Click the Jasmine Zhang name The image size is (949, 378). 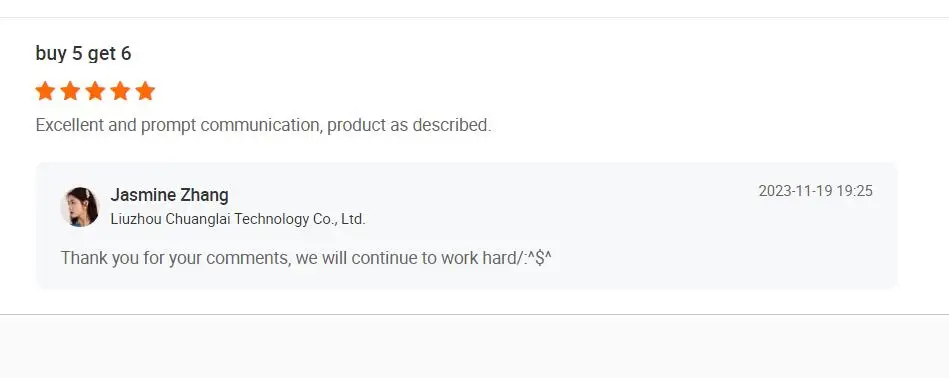click(x=169, y=195)
